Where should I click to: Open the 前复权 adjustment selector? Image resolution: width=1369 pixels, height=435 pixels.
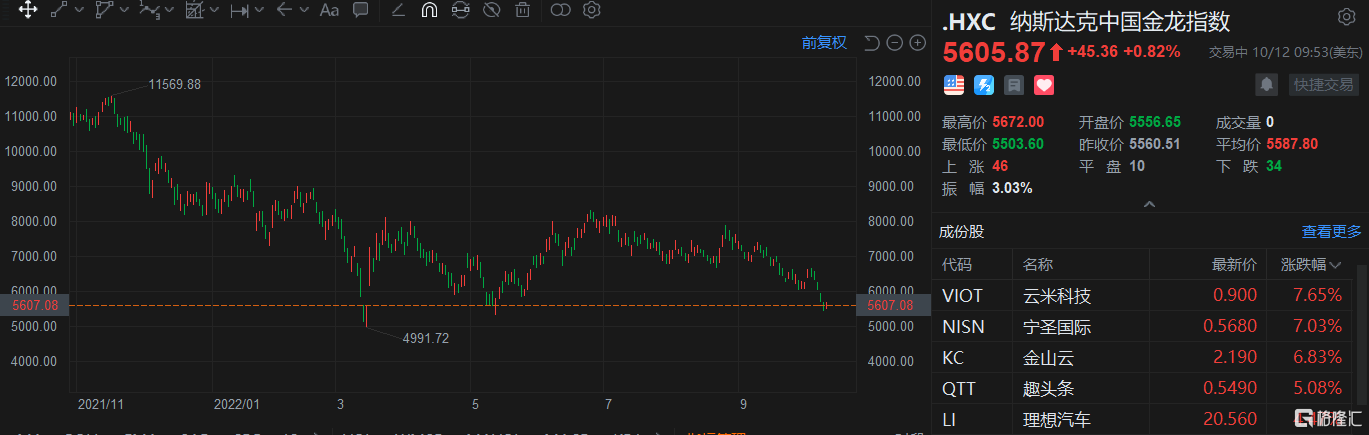pyautogui.click(x=824, y=42)
